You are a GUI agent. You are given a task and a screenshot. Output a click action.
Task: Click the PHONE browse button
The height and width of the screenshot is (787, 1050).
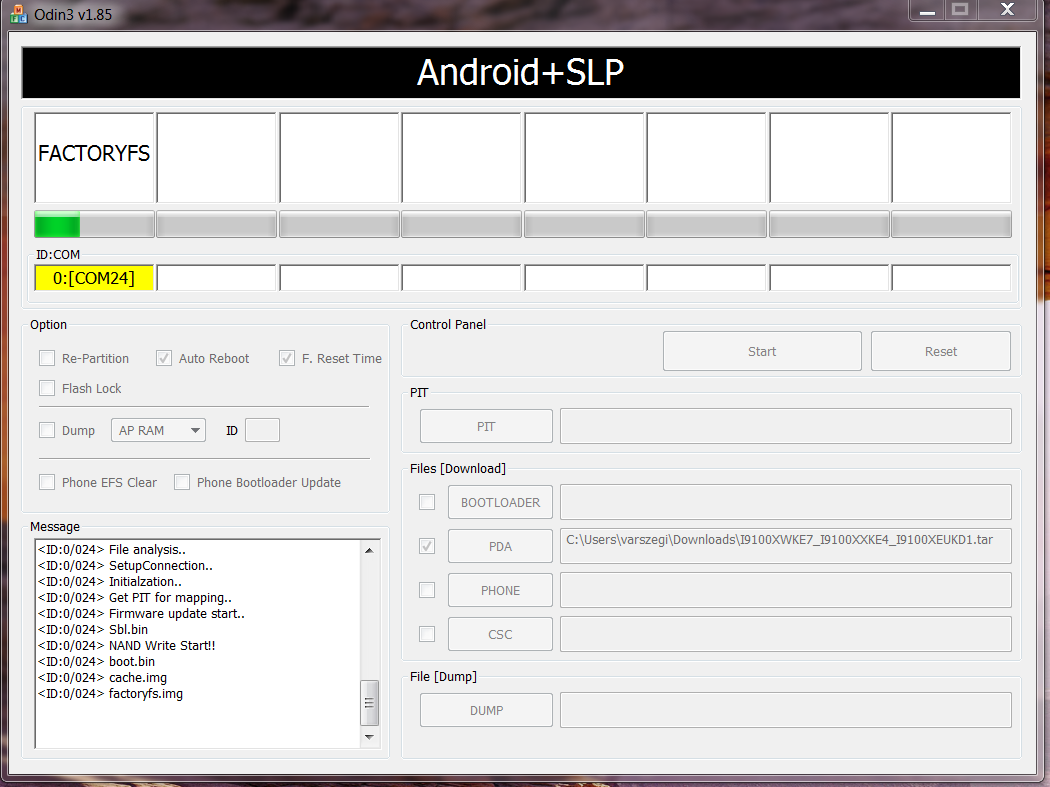500,590
